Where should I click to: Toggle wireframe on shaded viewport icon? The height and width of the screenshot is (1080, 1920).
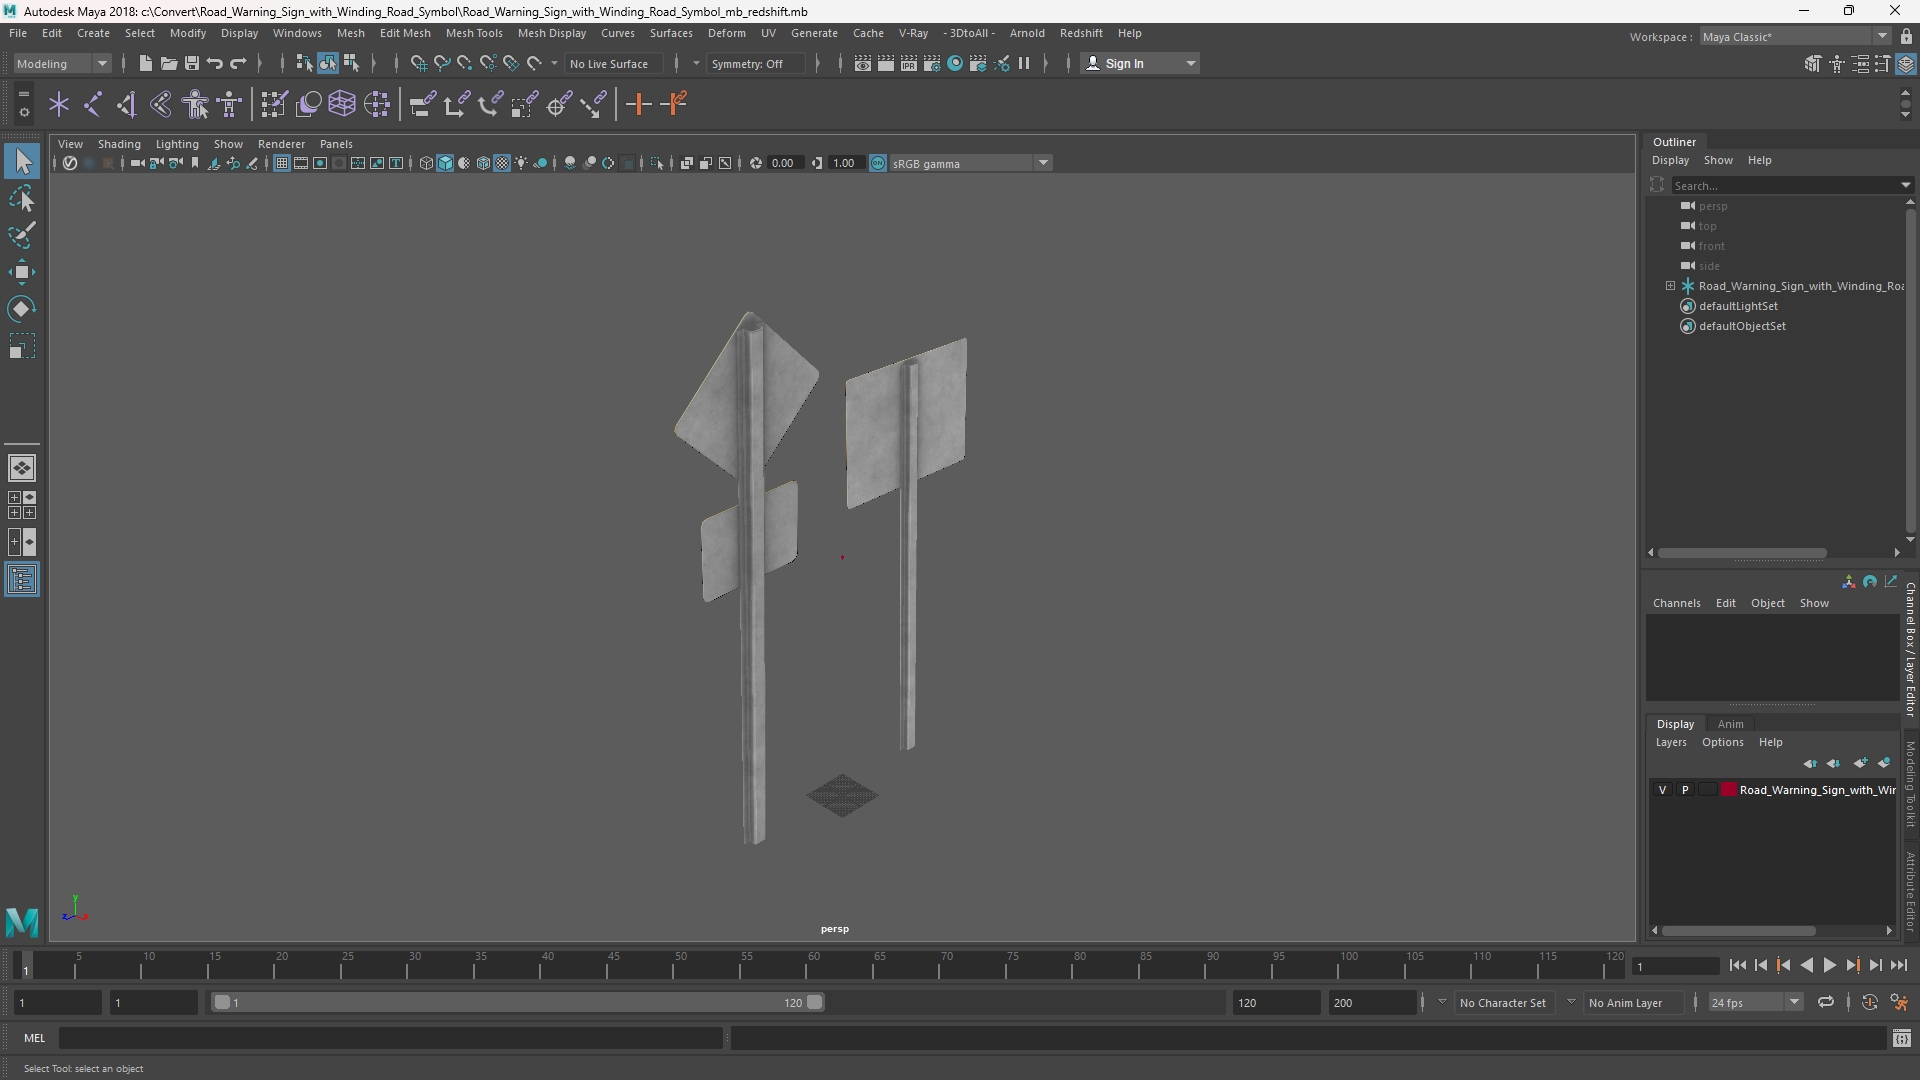tap(483, 163)
